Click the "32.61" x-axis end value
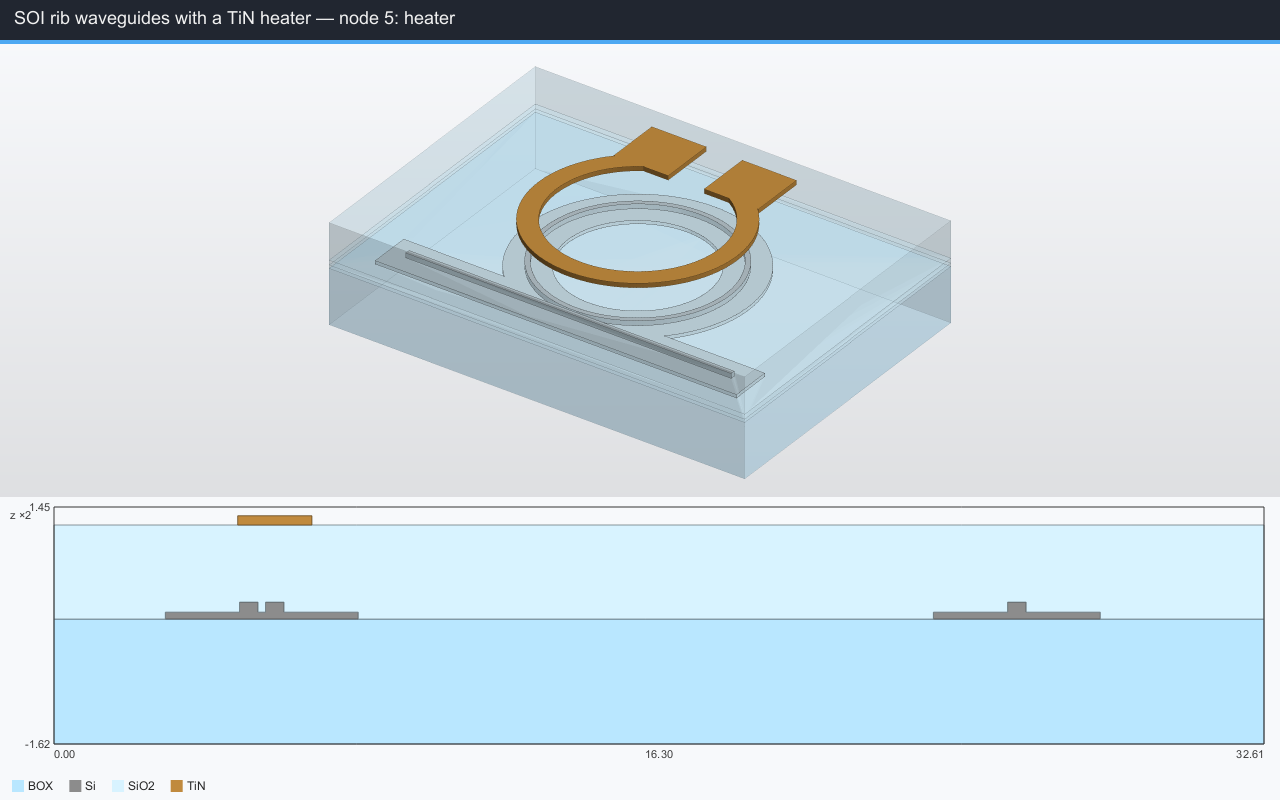1280x800 pixels. pos(1250,754)
